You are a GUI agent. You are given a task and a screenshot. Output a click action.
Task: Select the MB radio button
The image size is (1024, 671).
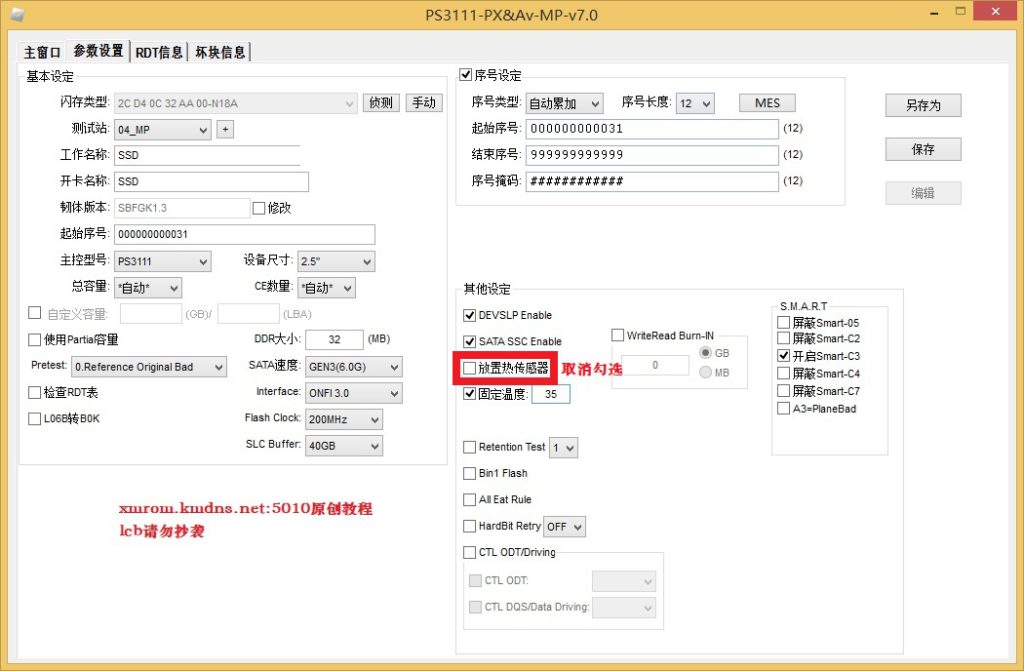(706, 372)
